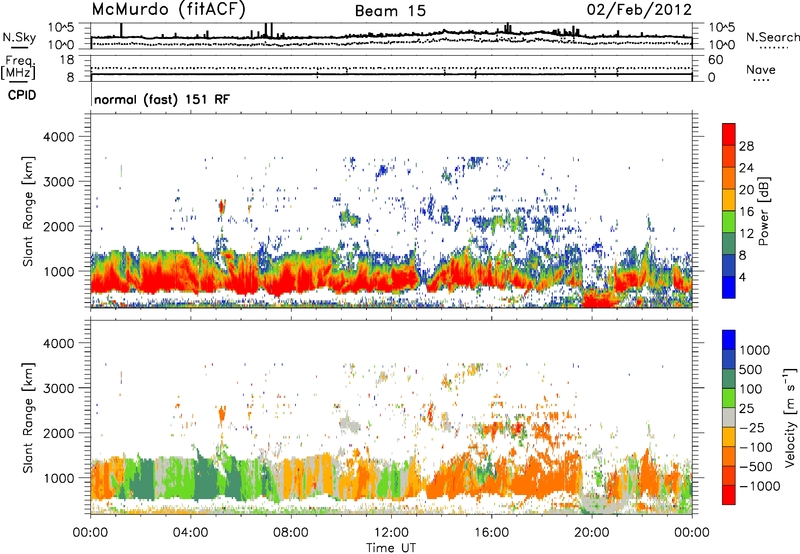Viewport: 800px width, 554px height.
Task: Click the '28' value on Power colorbar
Action: click(x=746, y=146)
